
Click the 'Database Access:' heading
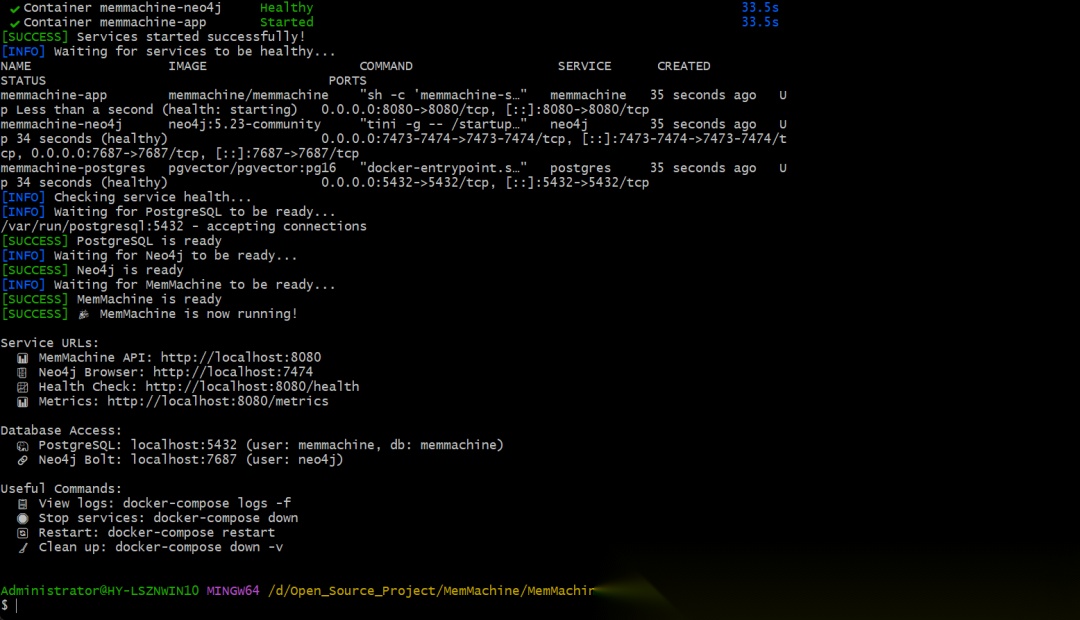click(x=61, y=431)
